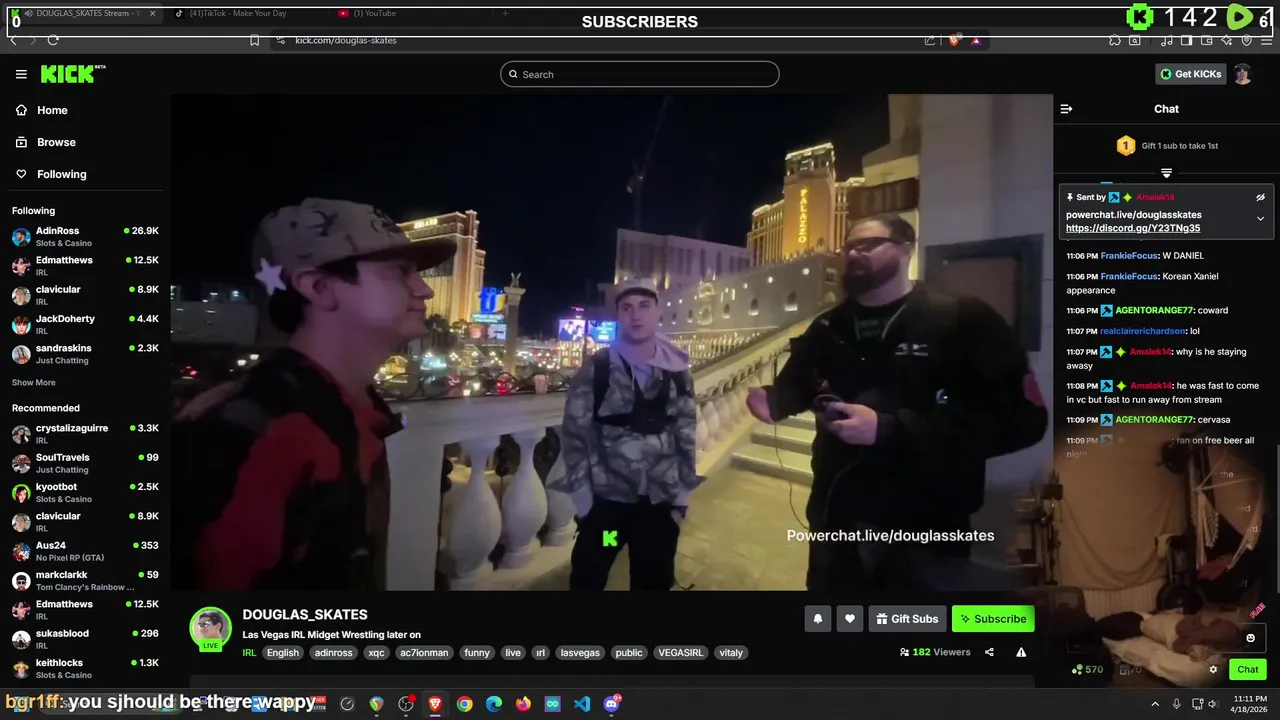The height and width of the screenshot is (720, 1280).
Task: Open Discord from taskbar
Action: click(612, 704)
